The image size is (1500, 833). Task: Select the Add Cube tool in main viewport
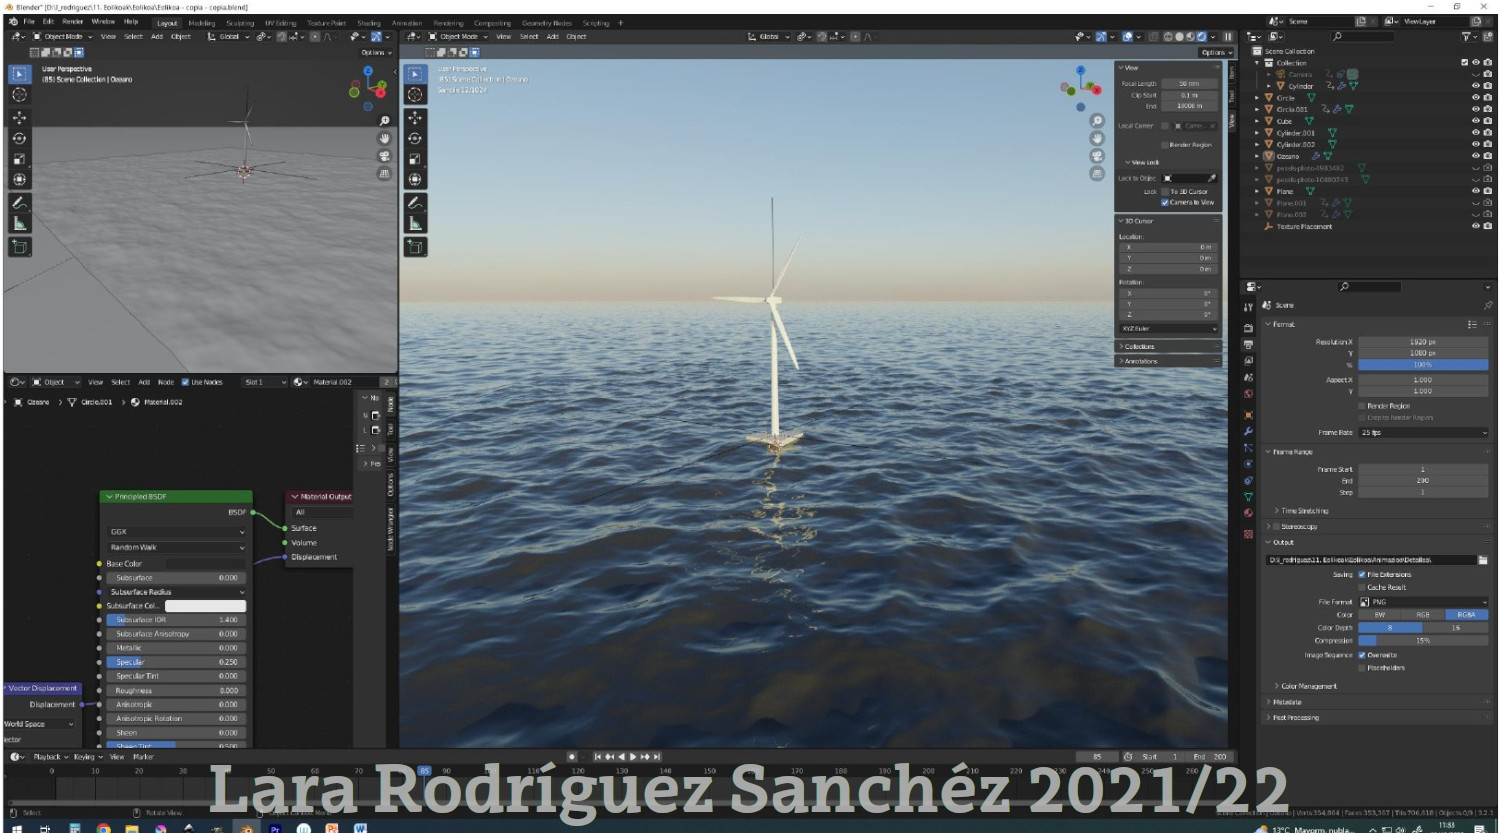coord(415,246)
